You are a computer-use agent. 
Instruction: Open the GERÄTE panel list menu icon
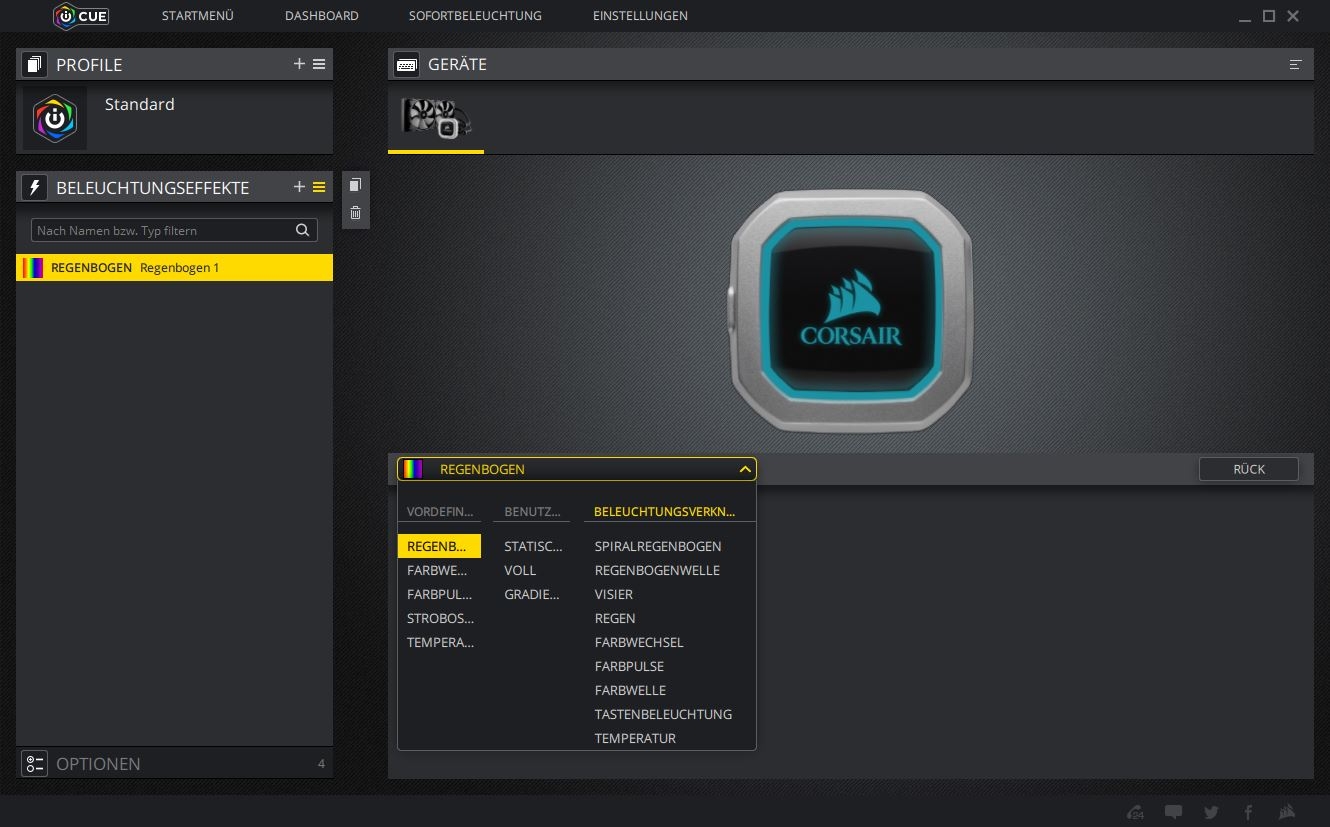[1296, 64]
